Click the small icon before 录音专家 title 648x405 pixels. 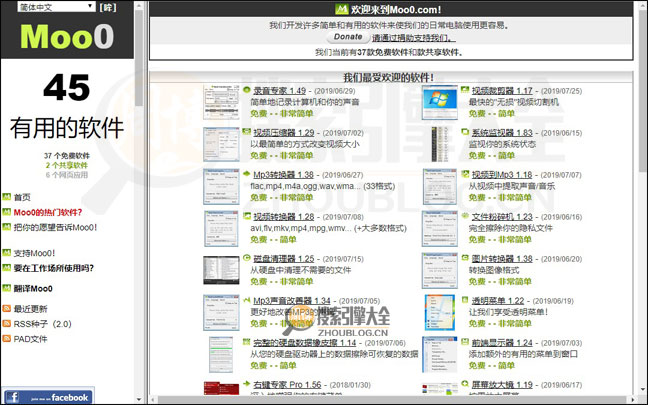point(247,90)
